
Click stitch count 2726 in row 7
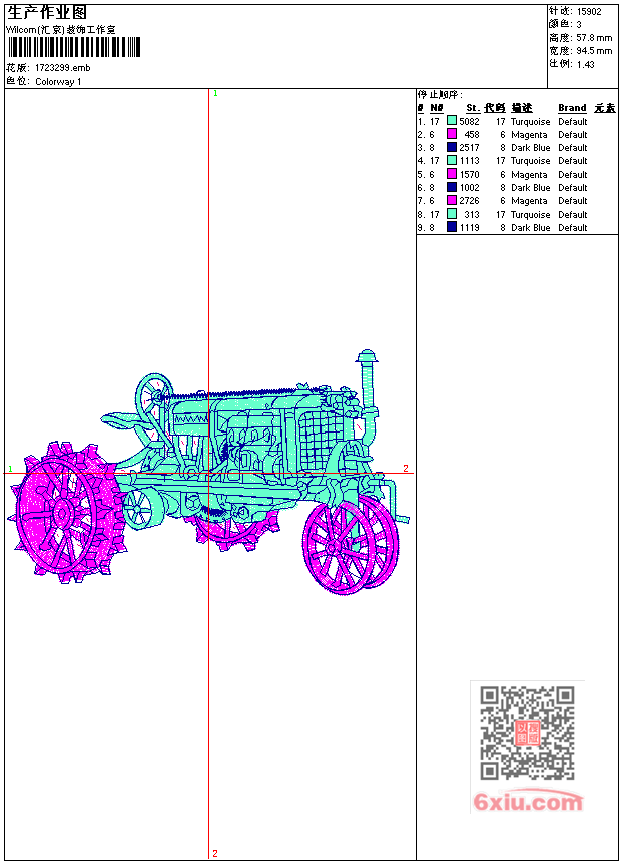point(470,201)
